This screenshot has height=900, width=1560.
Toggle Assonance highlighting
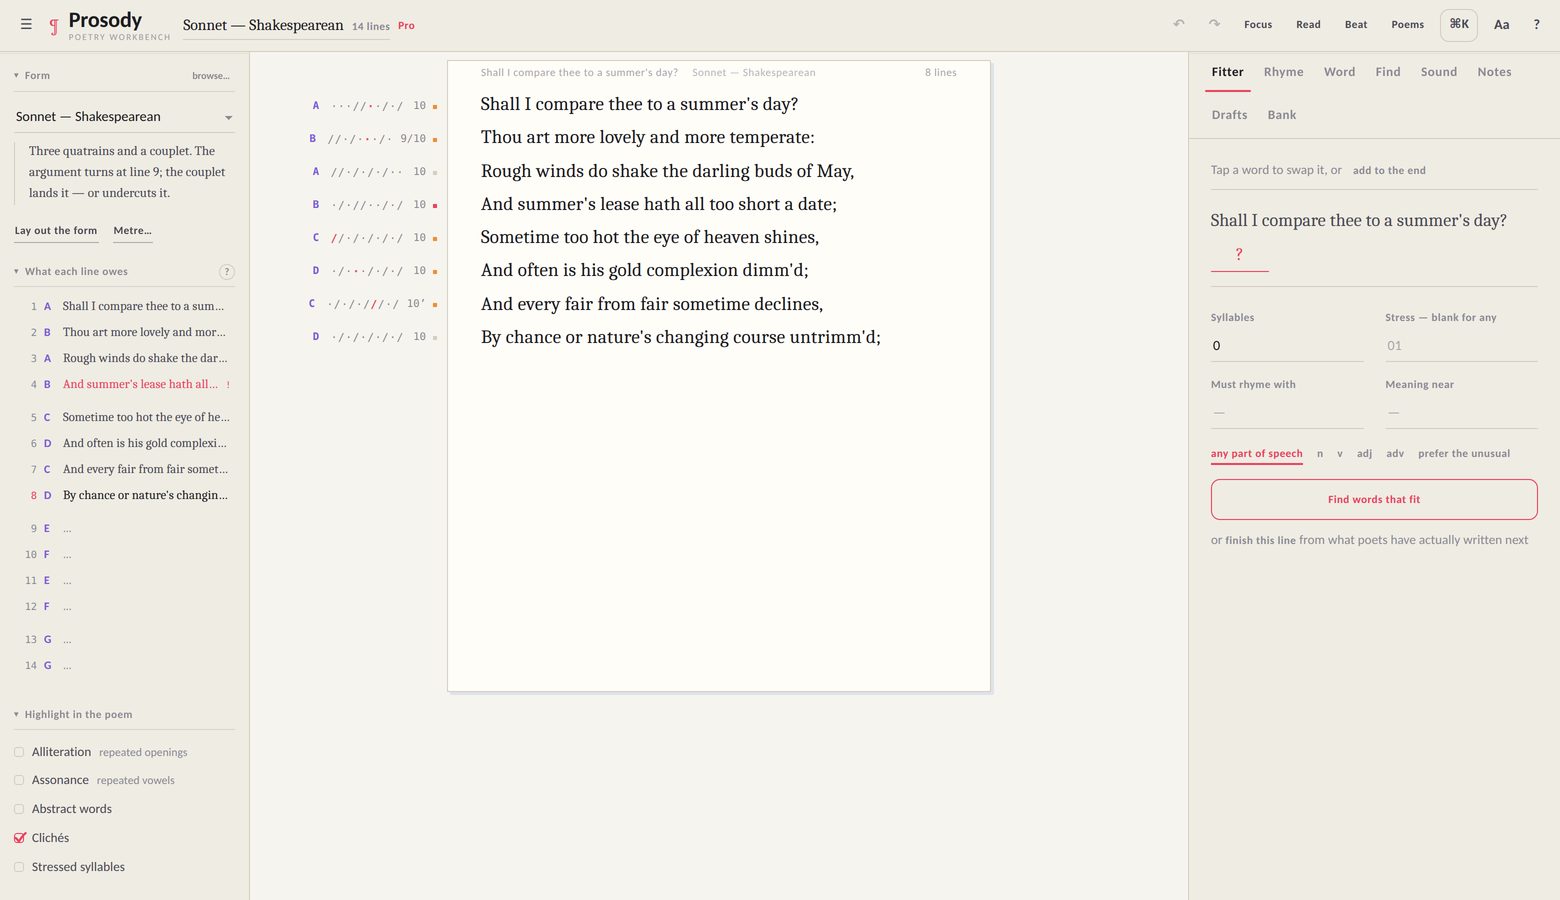pos(19,780)
